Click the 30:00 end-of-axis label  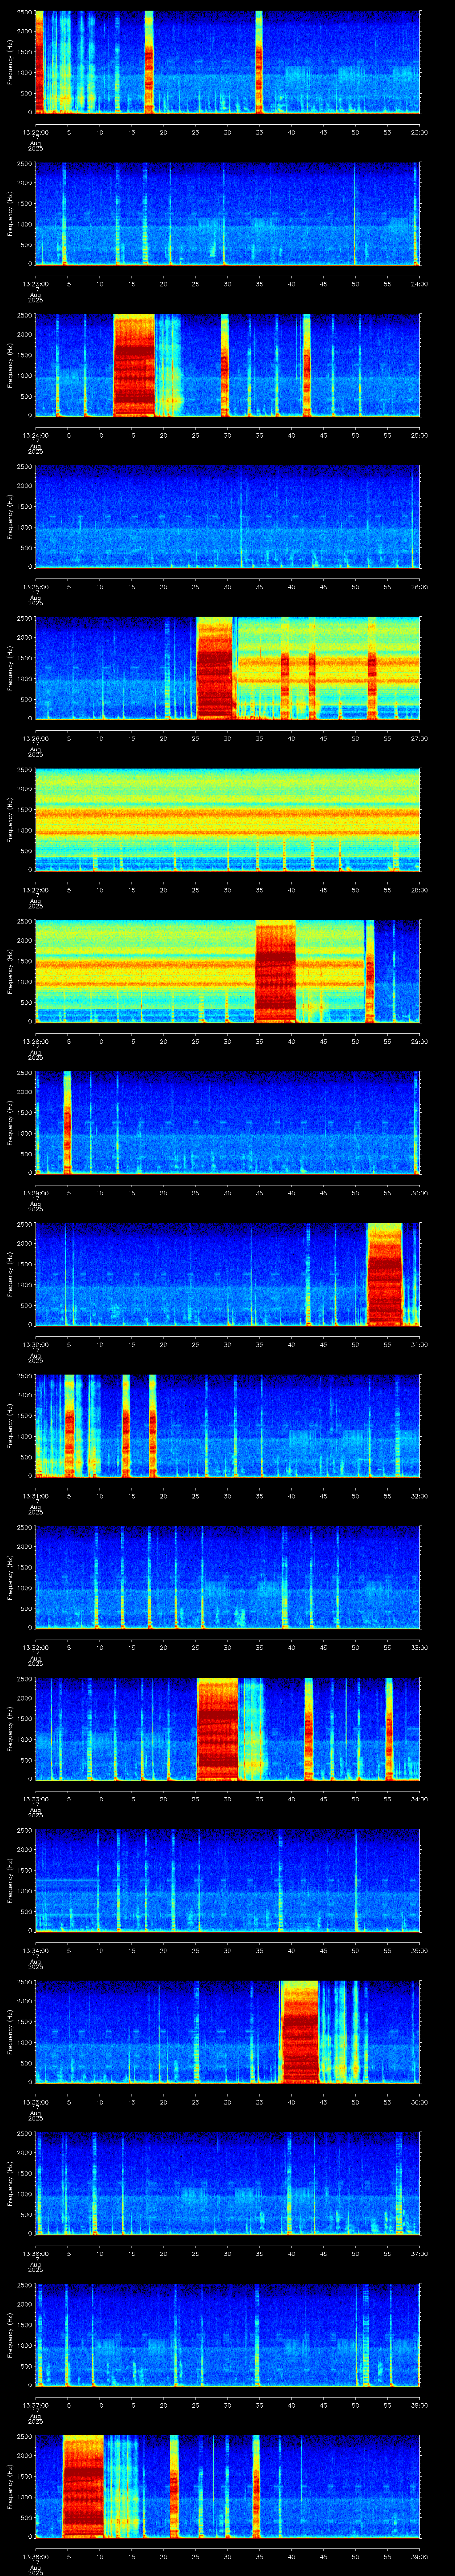pos(420,1192)
